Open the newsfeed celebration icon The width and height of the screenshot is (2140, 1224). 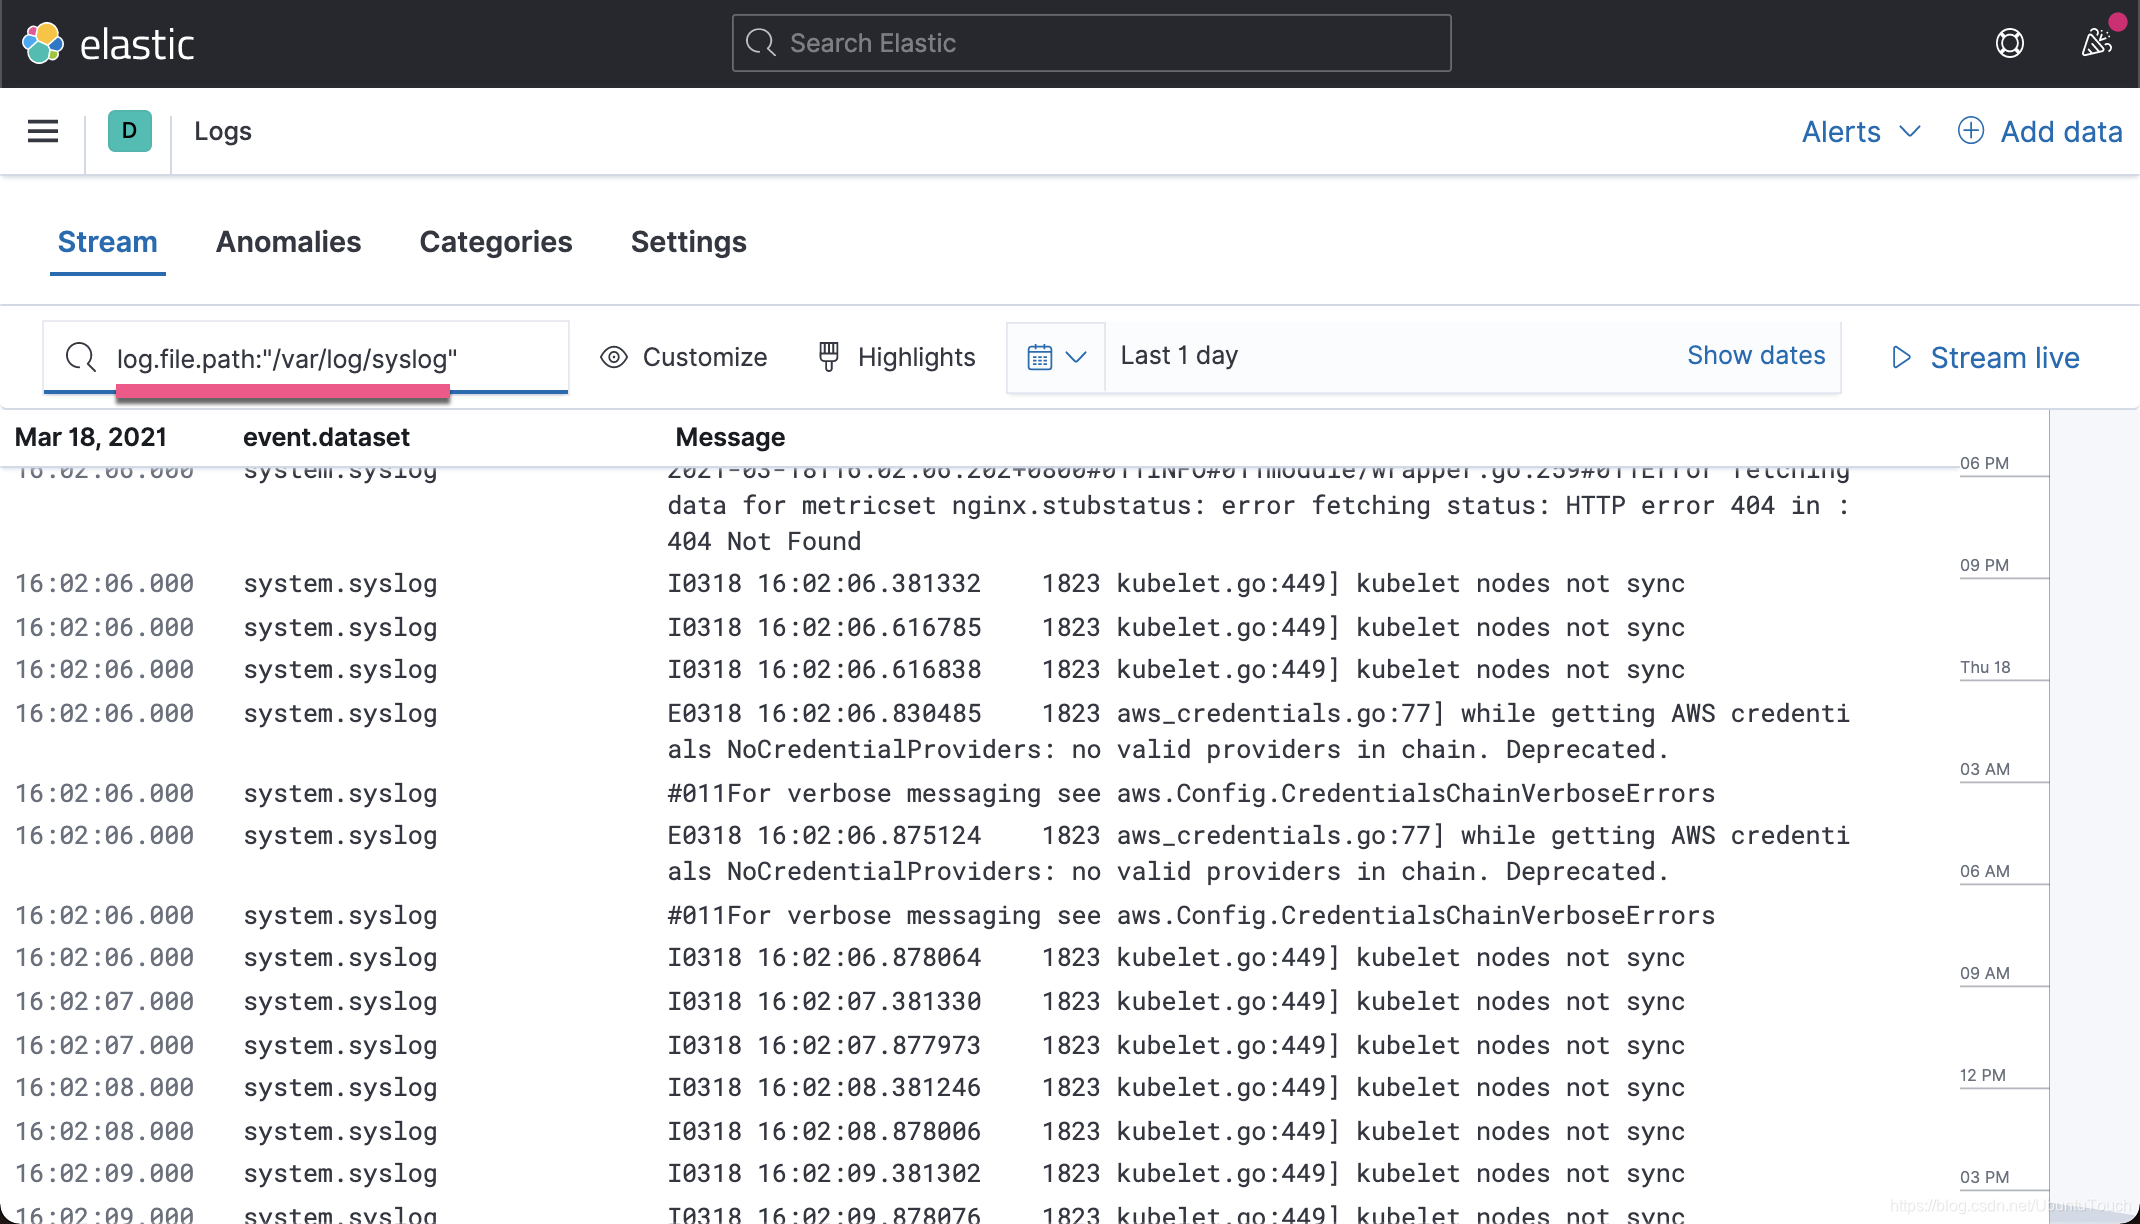2097,43
